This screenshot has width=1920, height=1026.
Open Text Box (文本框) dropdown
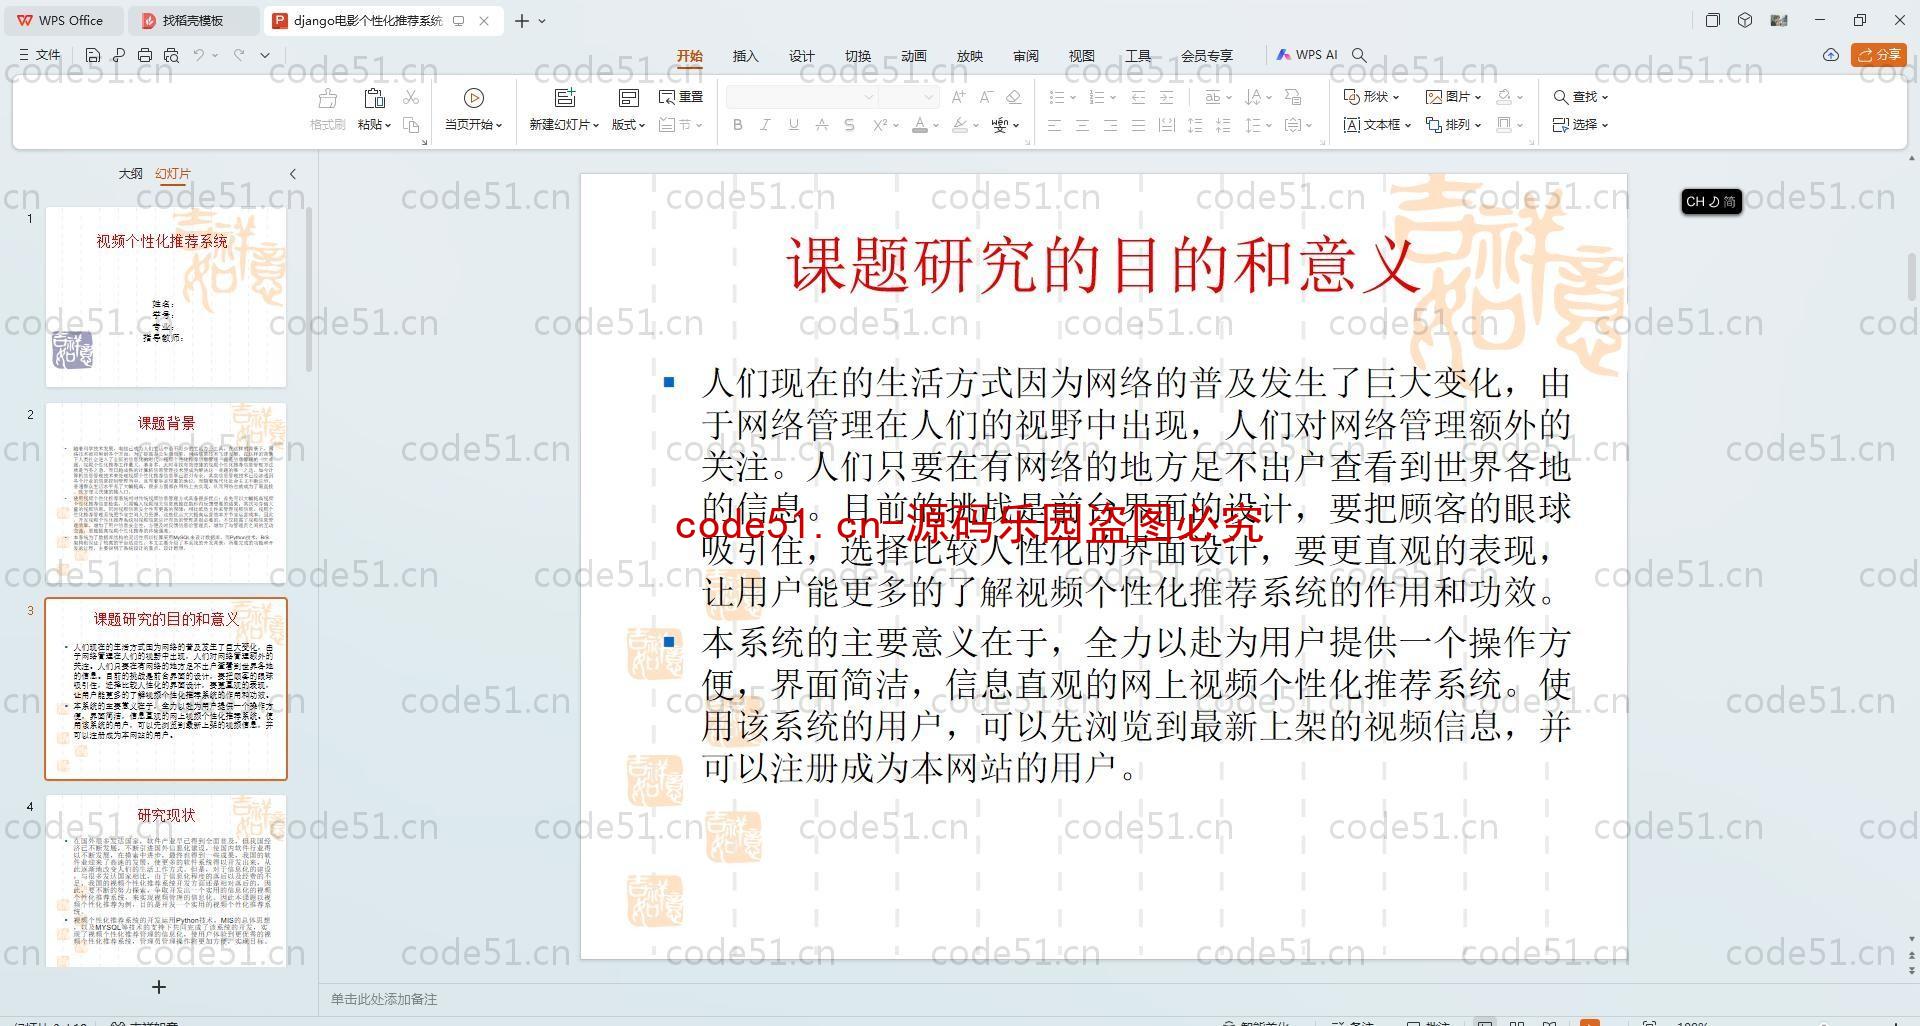1377,125
